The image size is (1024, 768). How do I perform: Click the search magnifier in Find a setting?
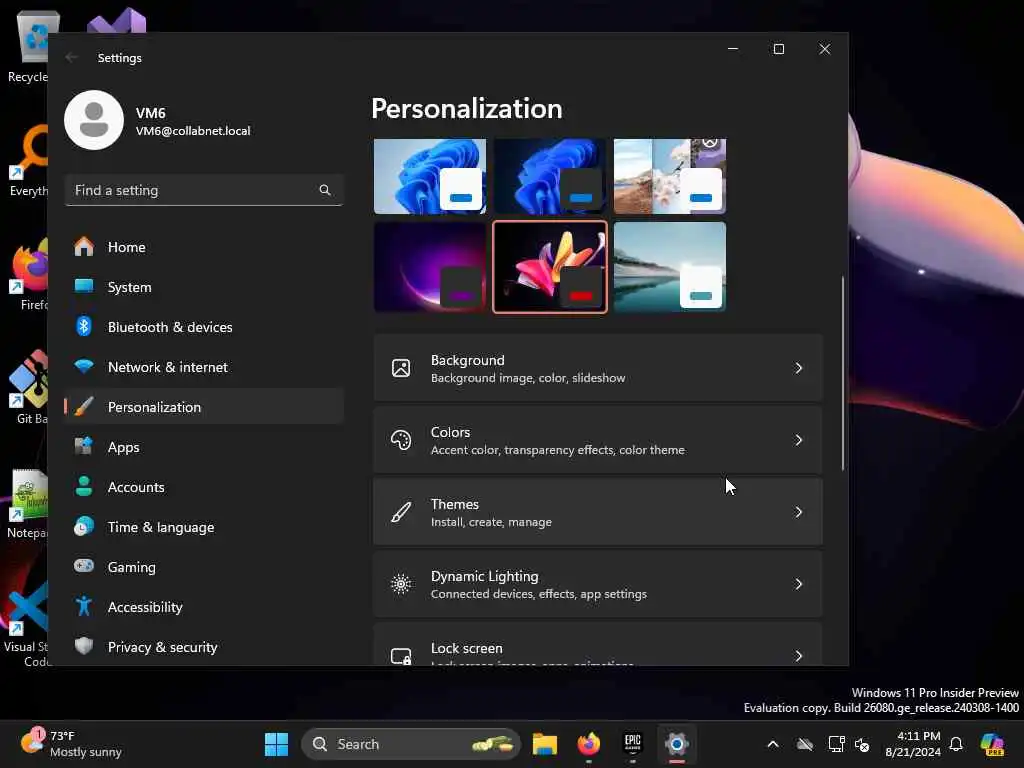(x=325, y=190)
